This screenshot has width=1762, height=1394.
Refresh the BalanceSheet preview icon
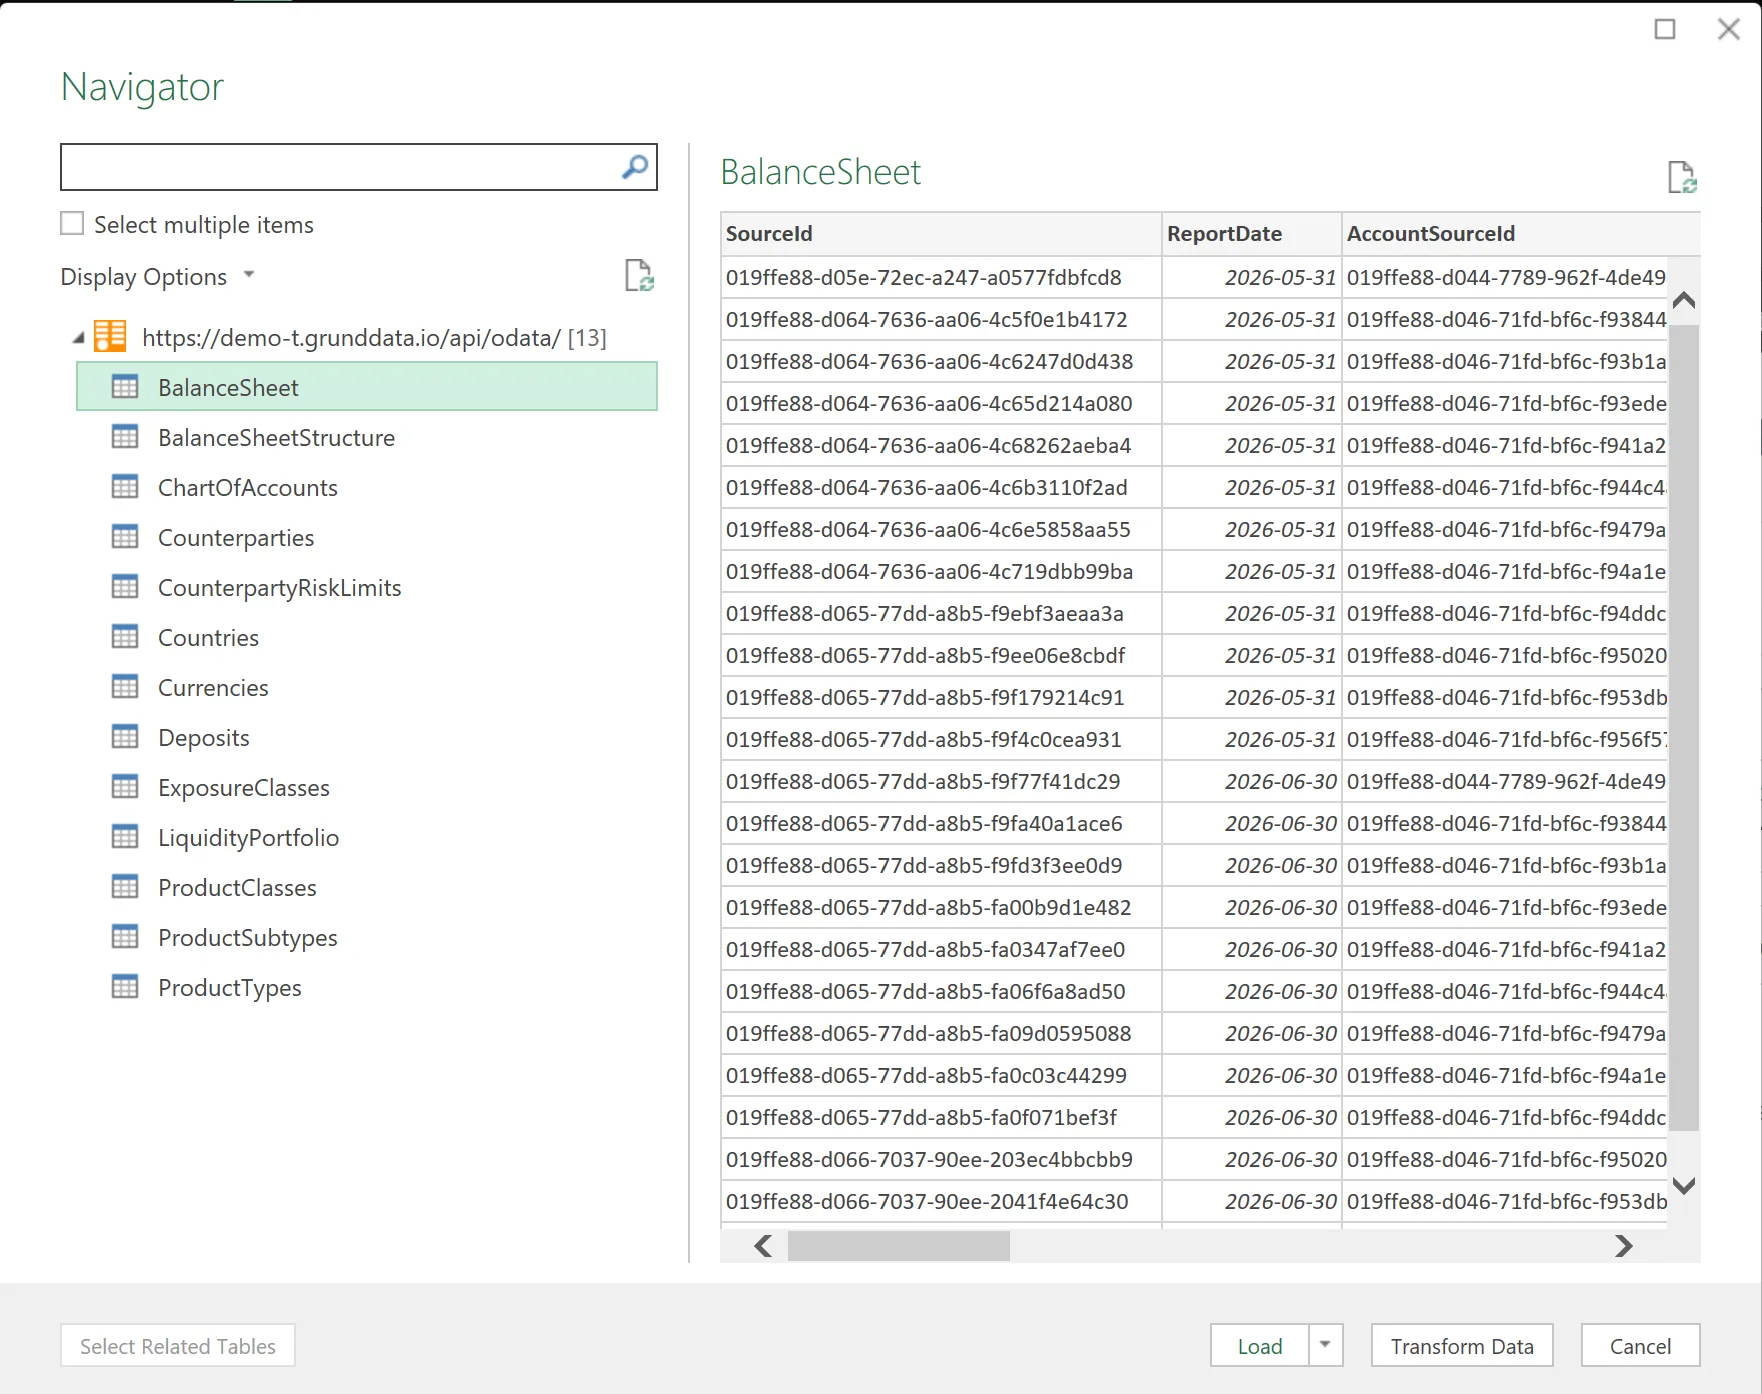(1682, 177)
